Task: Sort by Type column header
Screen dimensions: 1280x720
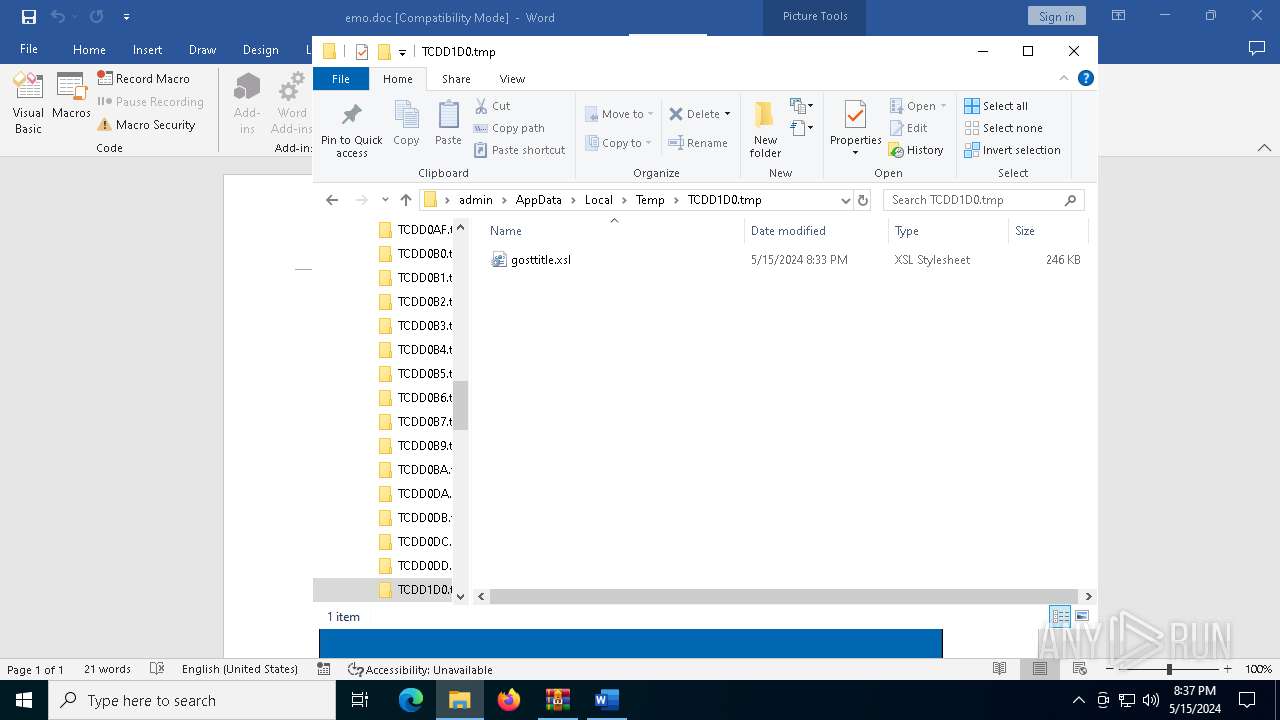Action: click(x=948, y=231)
